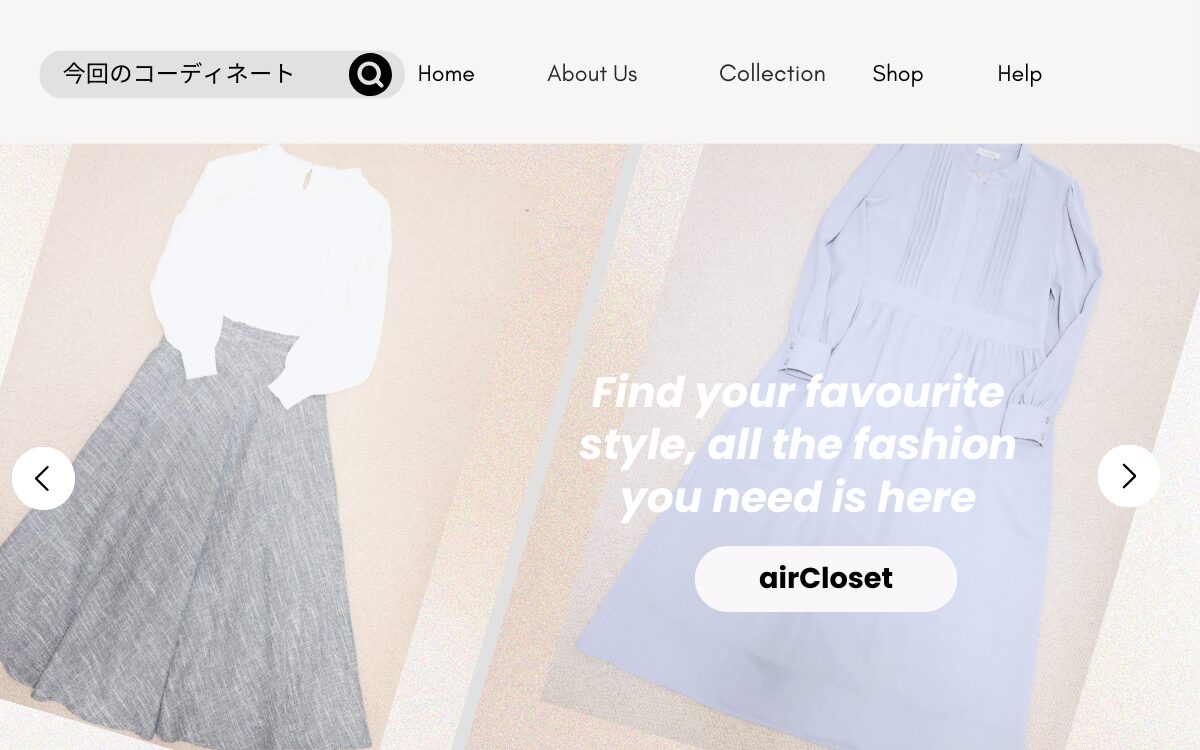The image size is (1200, 750).
Task: Advance to the next slide with right arrow
Action: pos(1129,476)
